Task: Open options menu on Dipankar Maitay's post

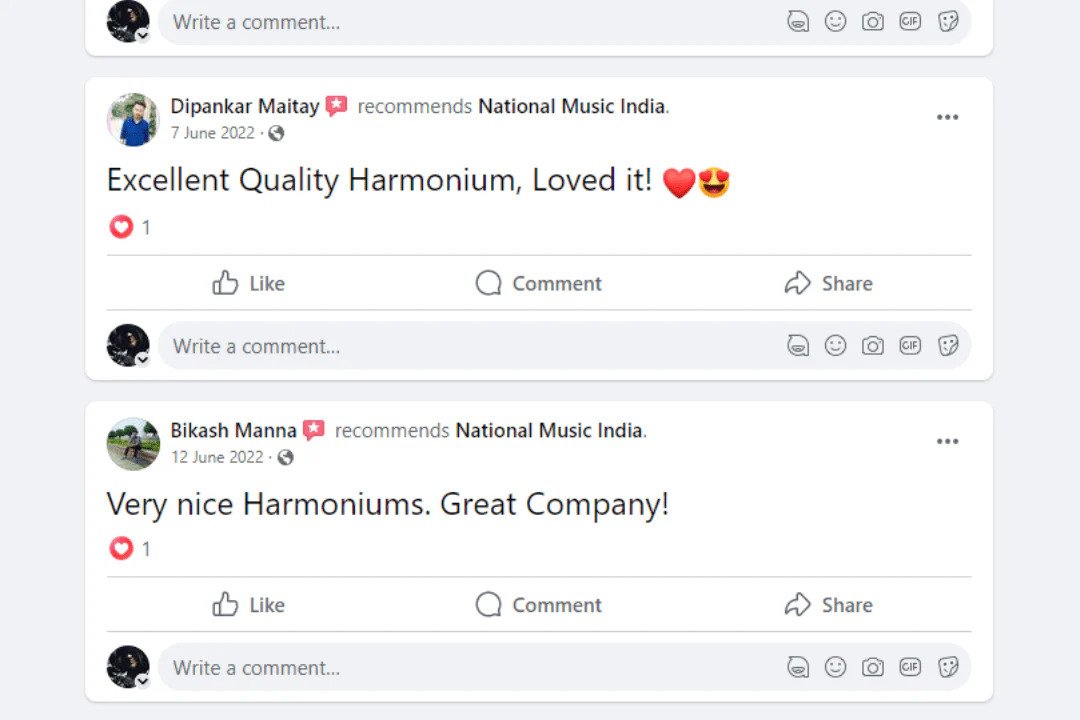Action: (947, 118)
